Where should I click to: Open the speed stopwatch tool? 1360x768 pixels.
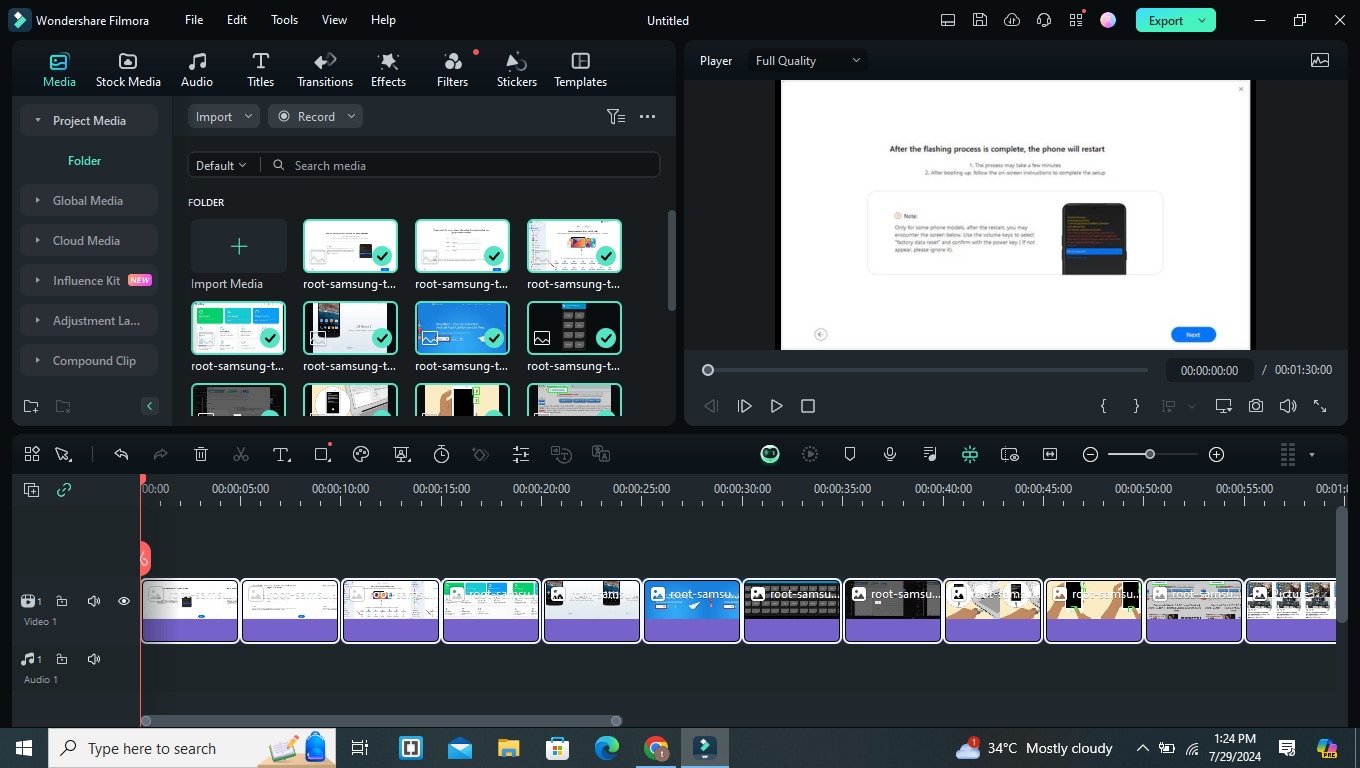coord(441,454)
